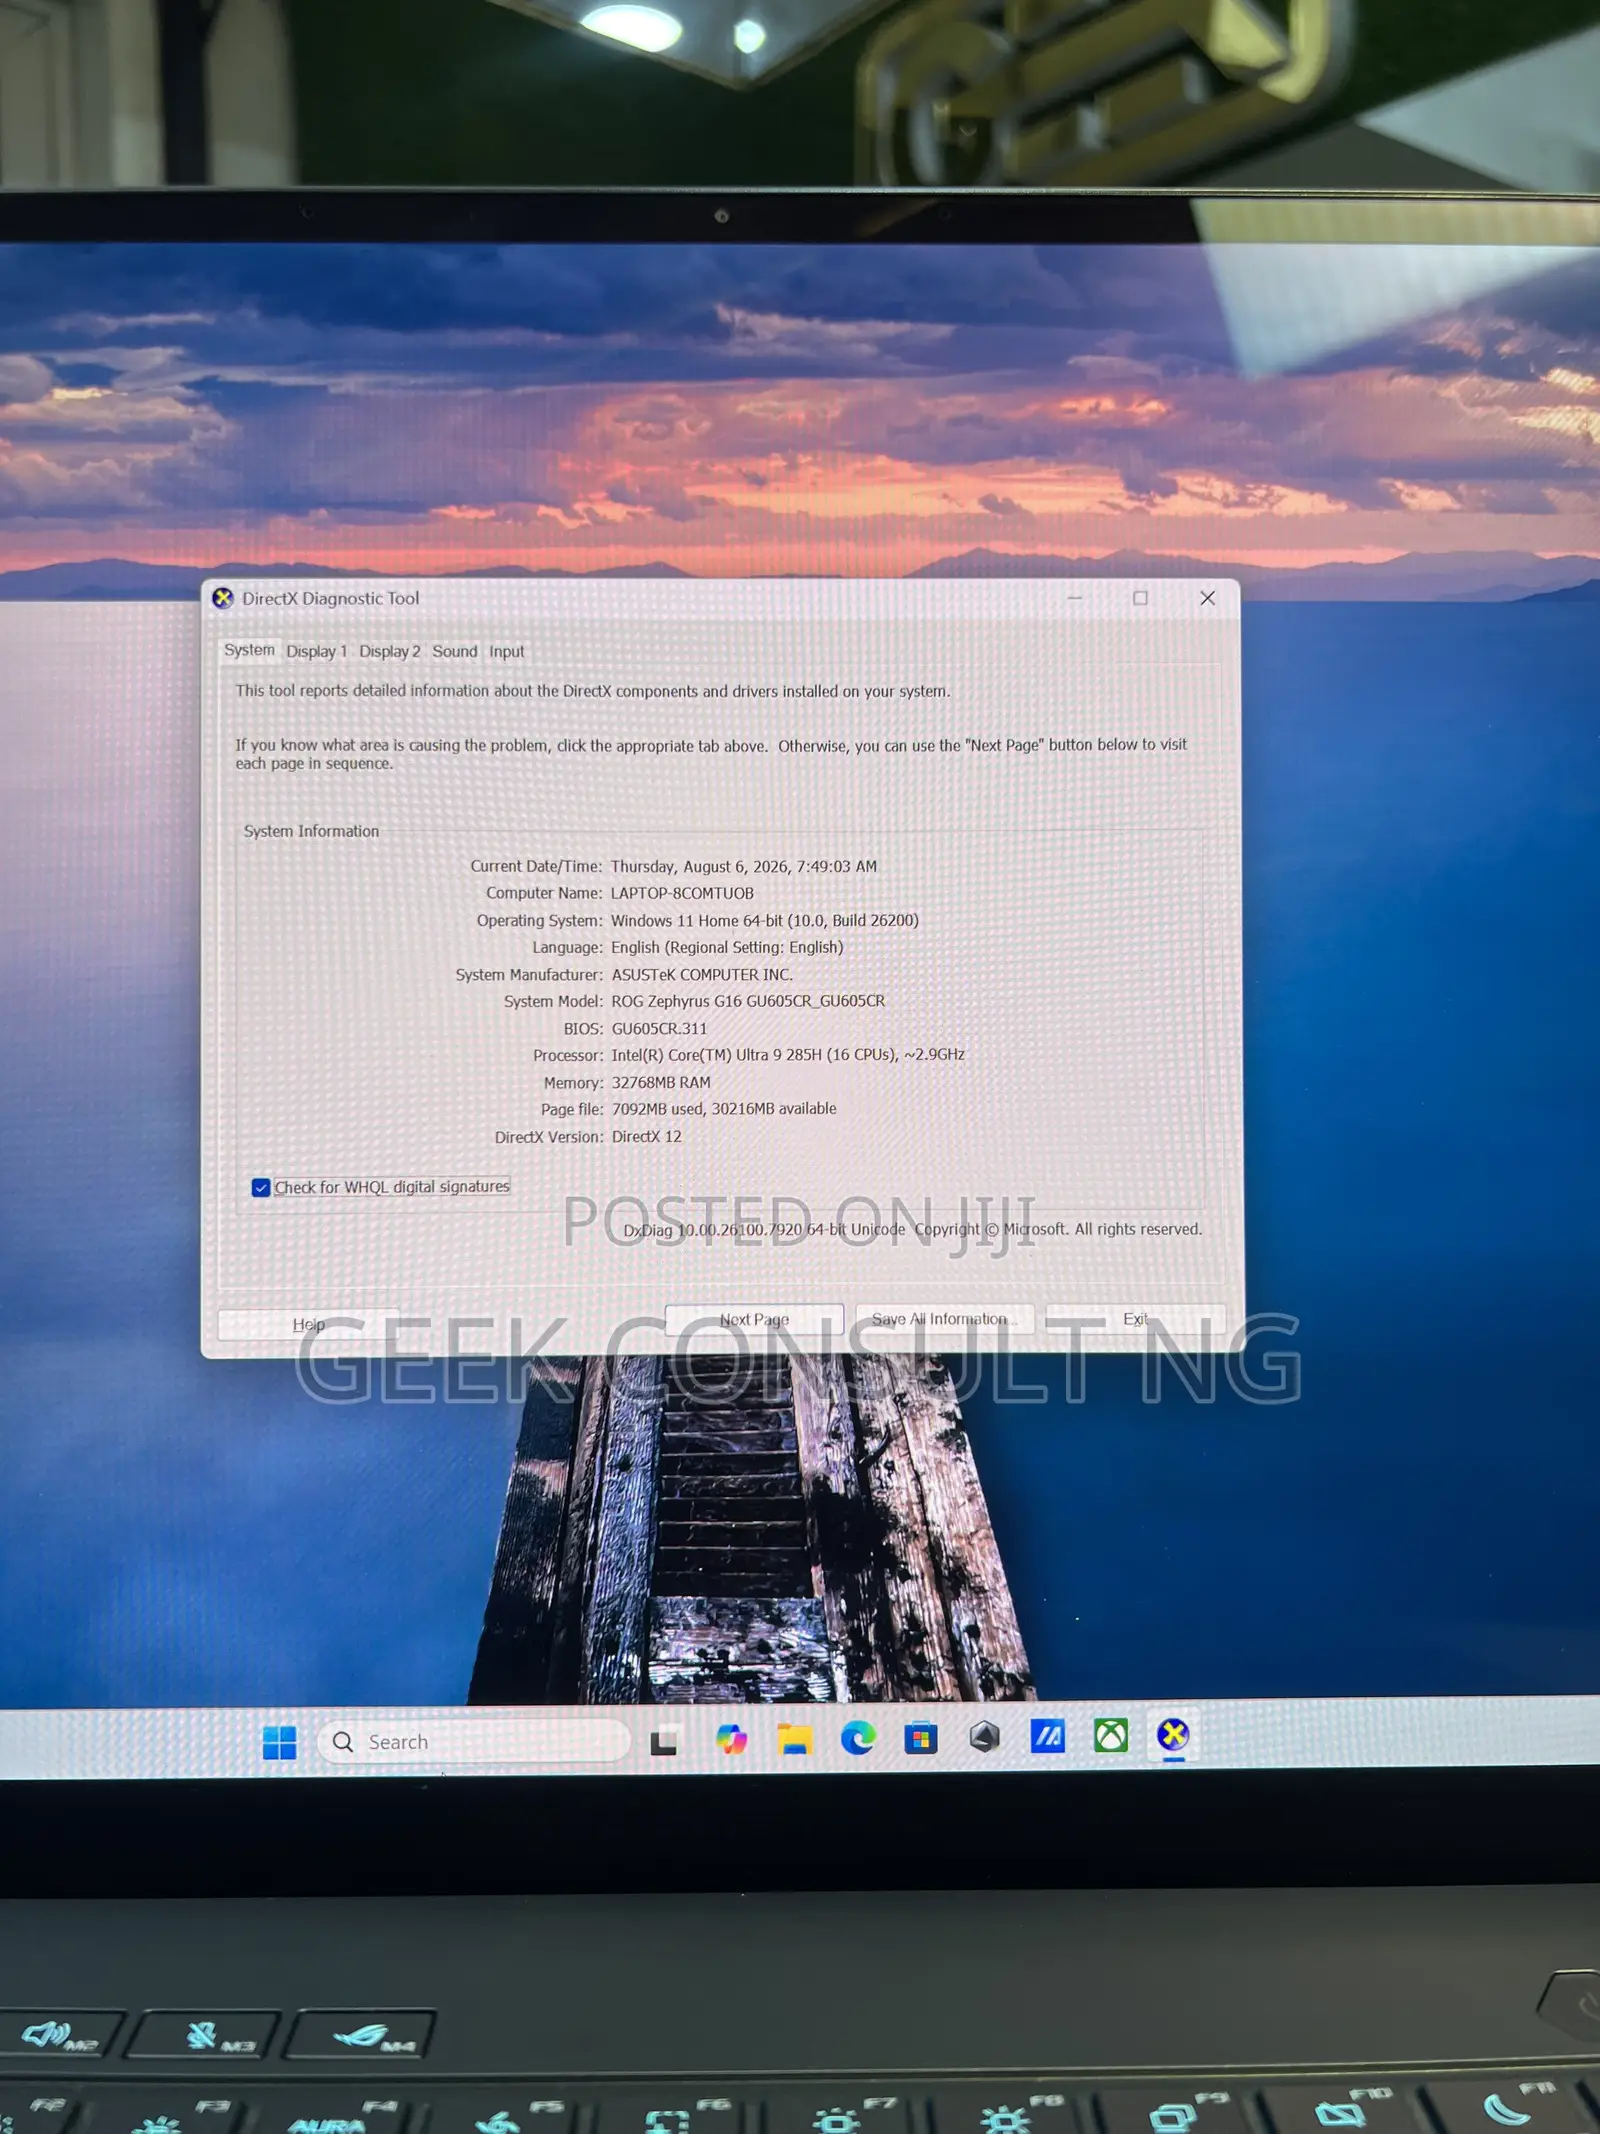The width and height of the screenshot is (1600, 2134).
Task: Click the "Processor:" label
Action: coord(569,1055)
